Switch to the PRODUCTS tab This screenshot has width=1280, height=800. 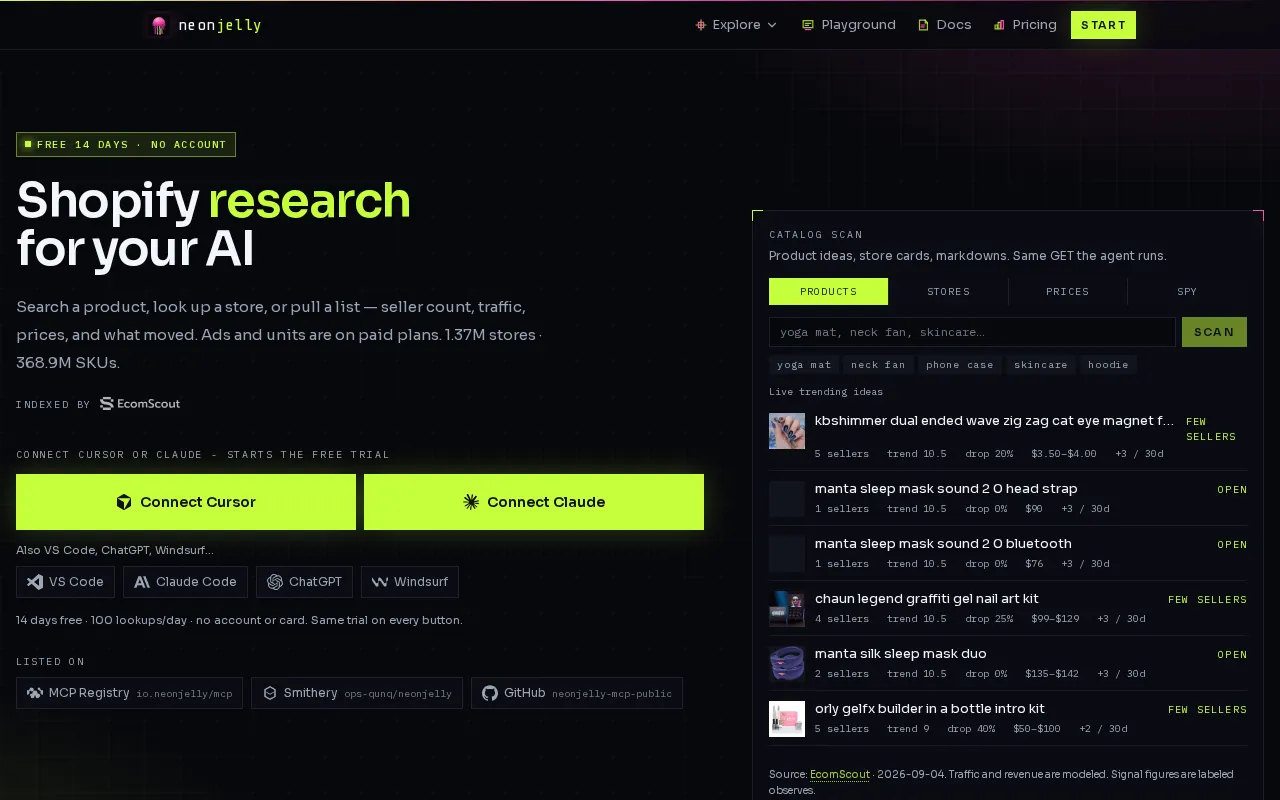point(828,291)
